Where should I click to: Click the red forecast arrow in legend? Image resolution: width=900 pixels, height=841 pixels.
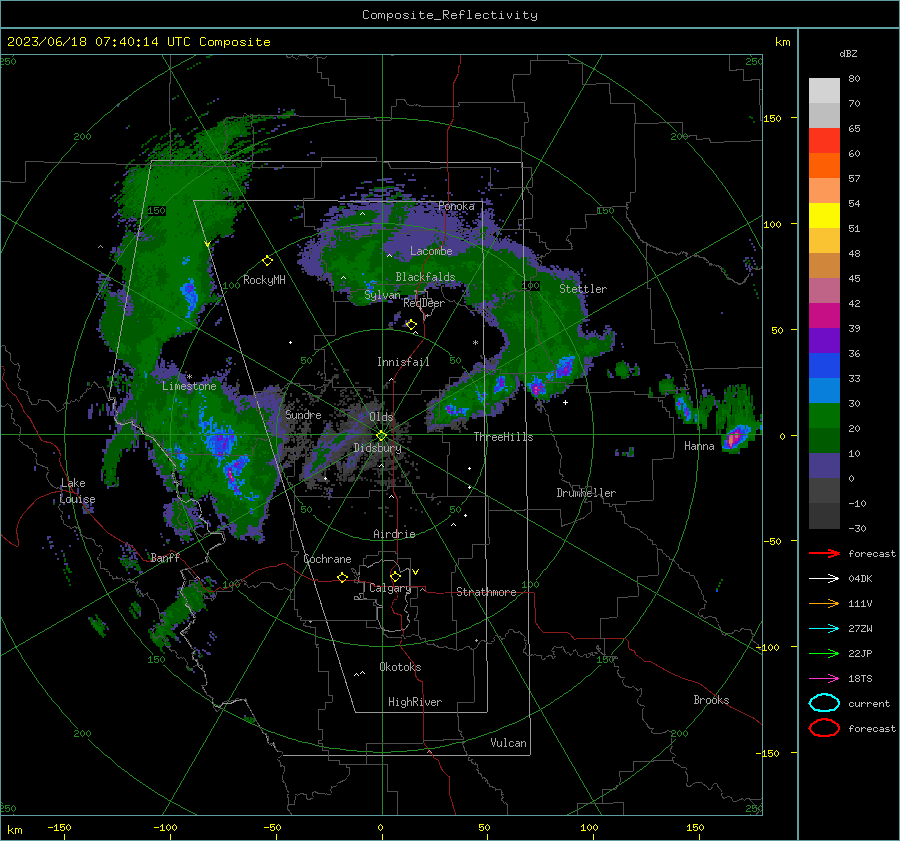coord(824,553)
